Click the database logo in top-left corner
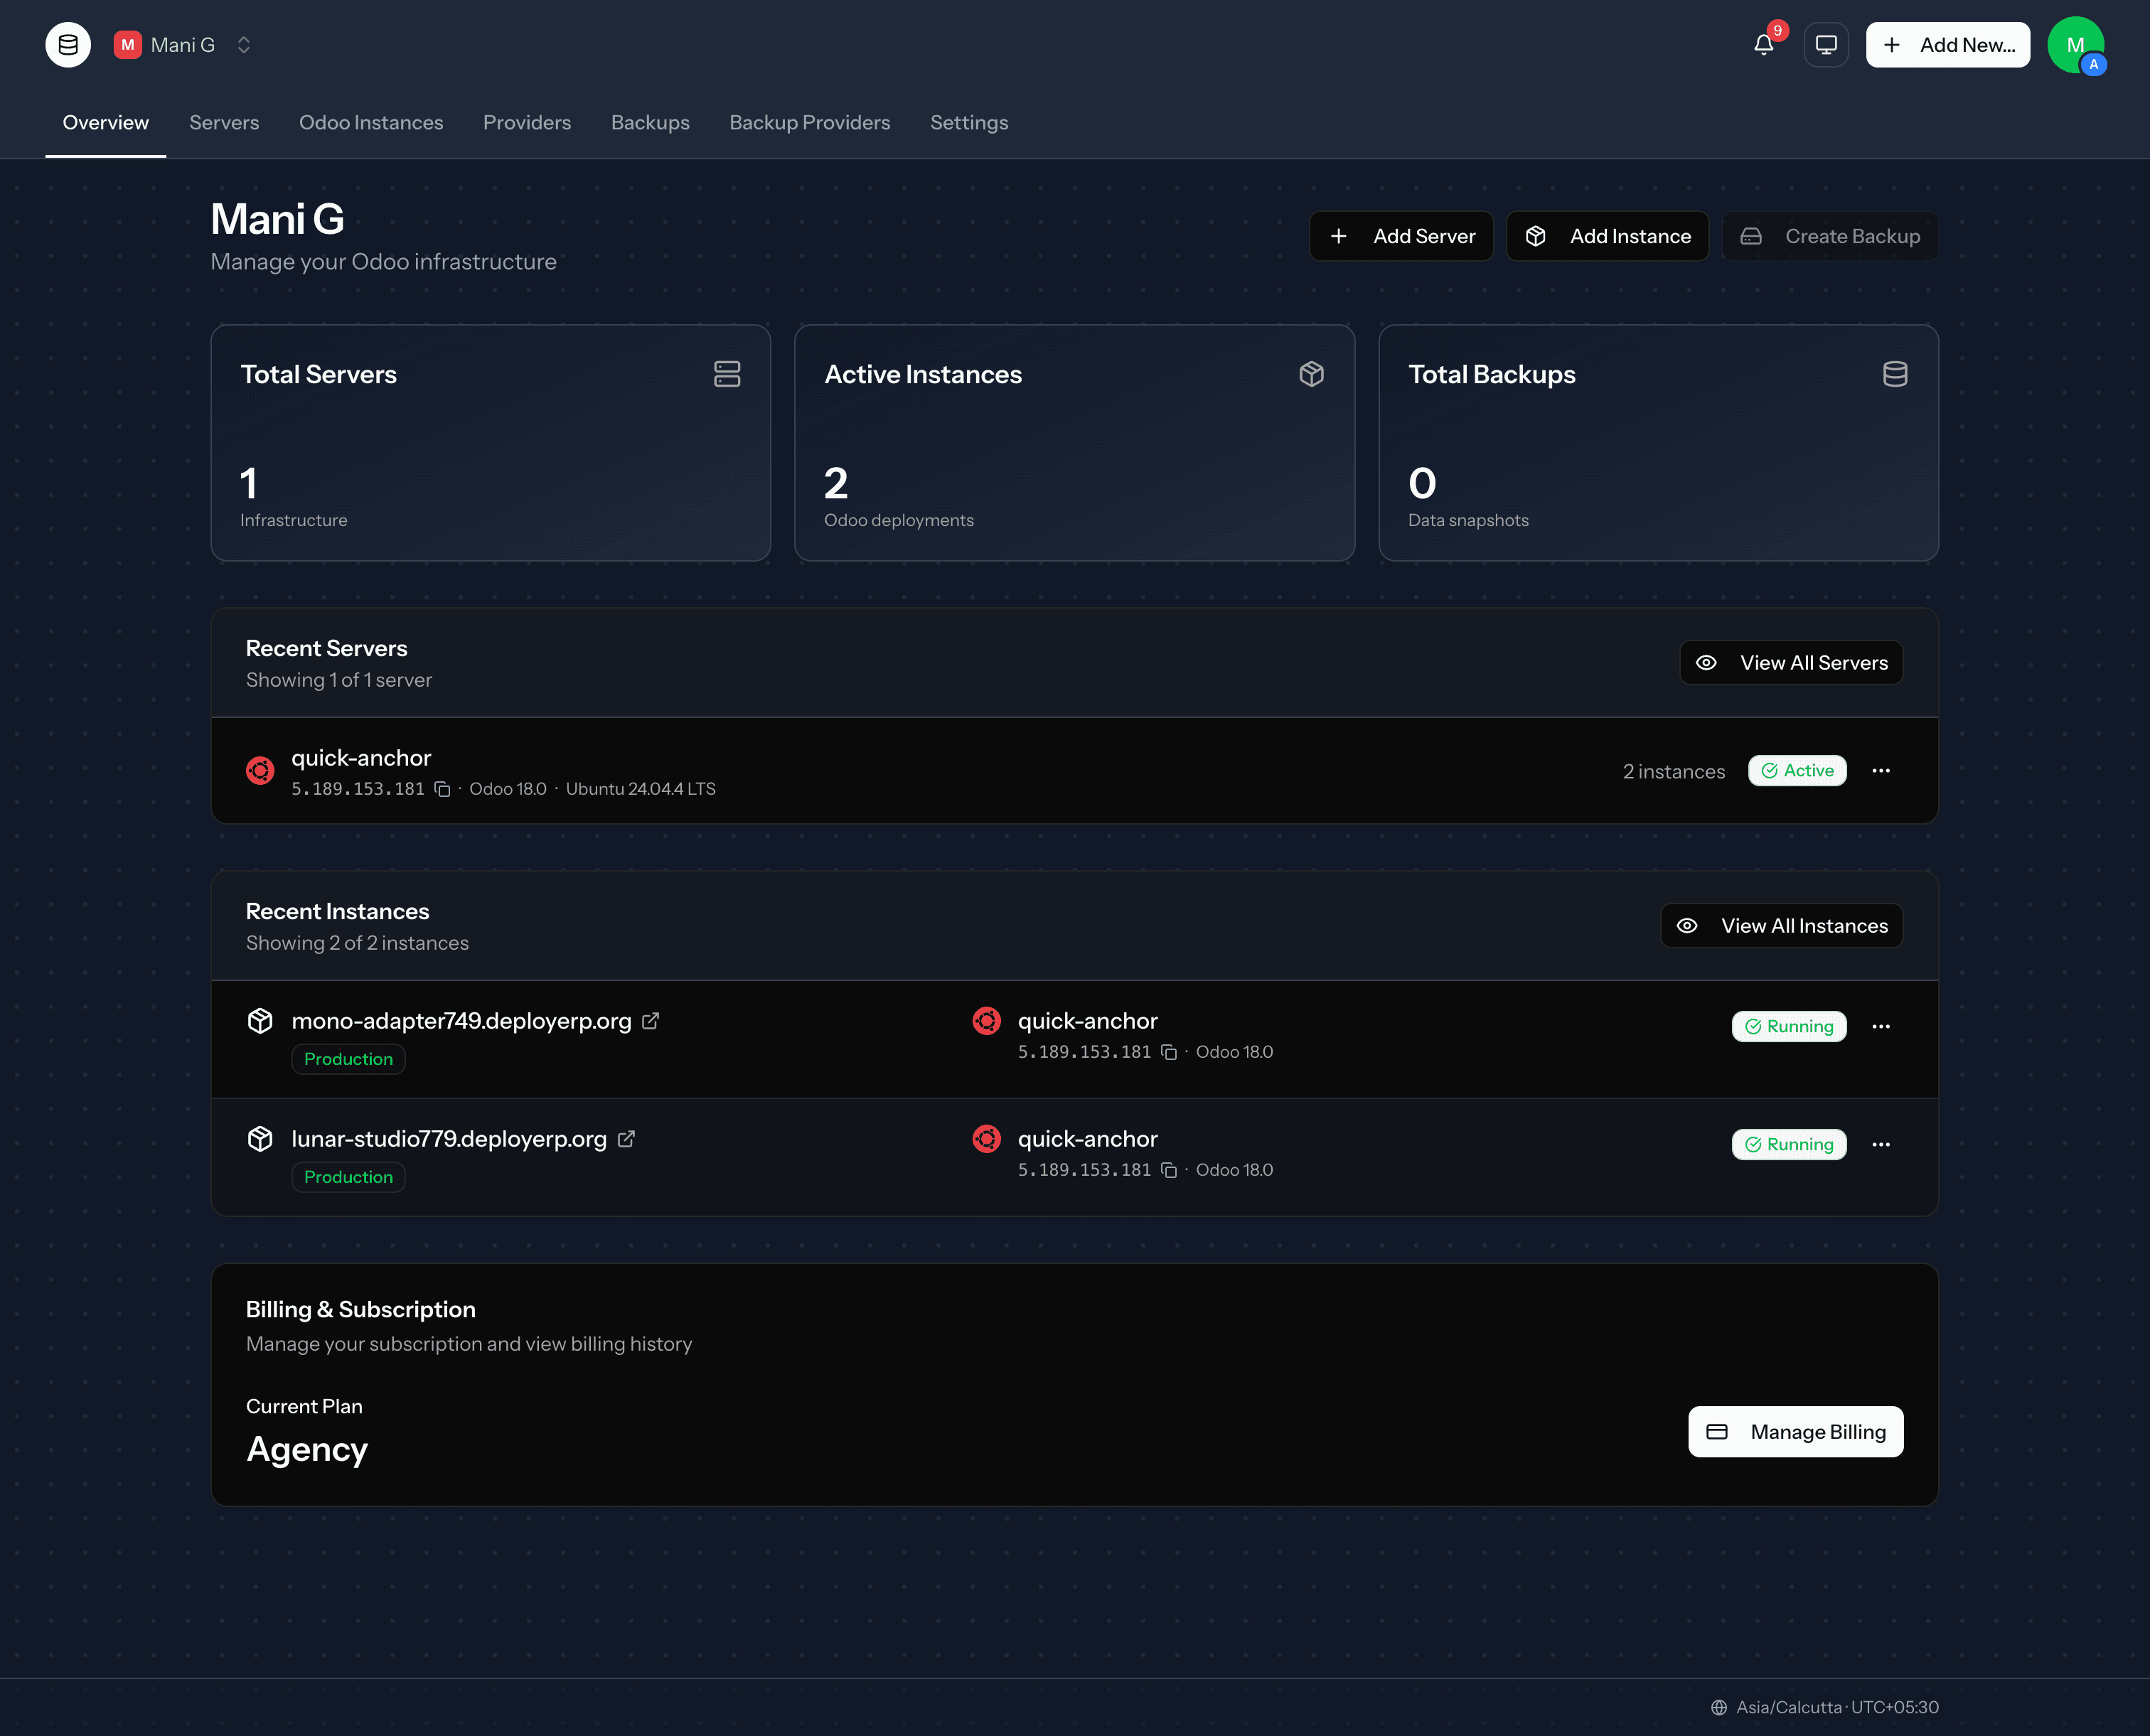The width and height of the screenshot is (2150, 1736). click(68, 45)
